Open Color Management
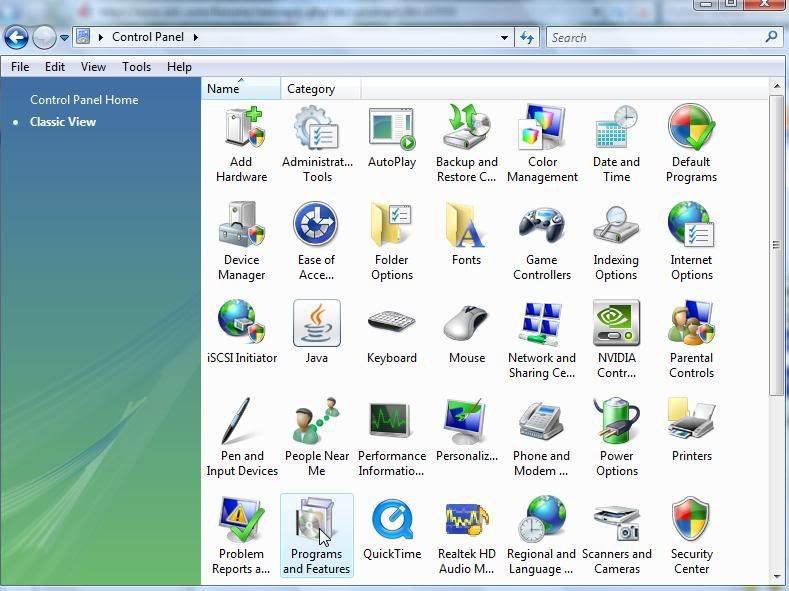The width and height of the screenshot is (789, 591). pos(542,145)
